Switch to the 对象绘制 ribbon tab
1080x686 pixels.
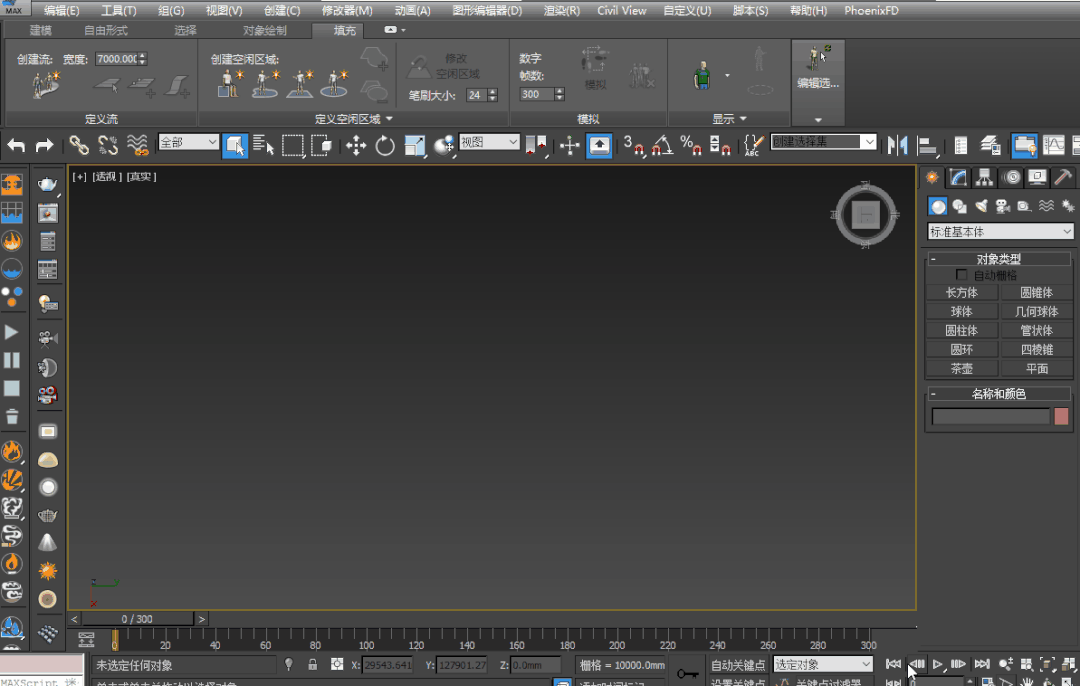tap(264, 31)
